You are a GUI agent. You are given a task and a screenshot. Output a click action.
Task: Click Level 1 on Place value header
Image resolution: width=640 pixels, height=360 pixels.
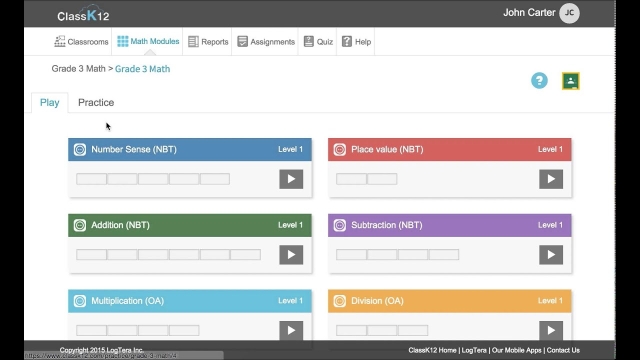pyautogui.click(x=550, y=149)
